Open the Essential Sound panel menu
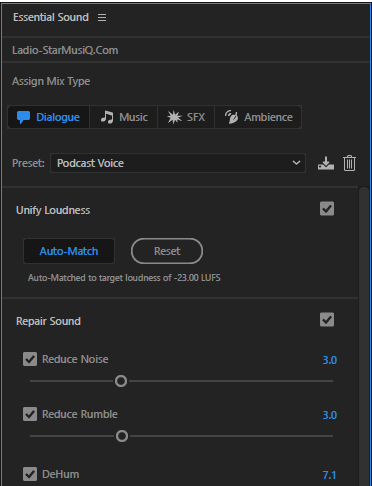The height and width of the screenshot is (486, 372). 102,17
